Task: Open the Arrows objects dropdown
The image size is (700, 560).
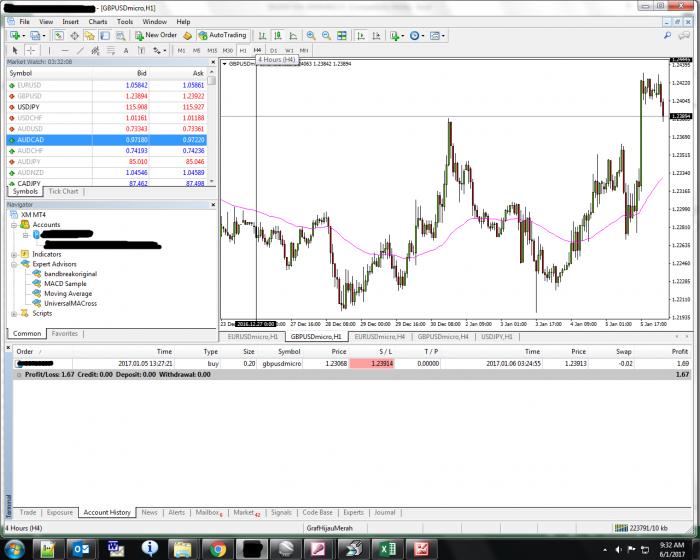Action: tap(159, 50)
